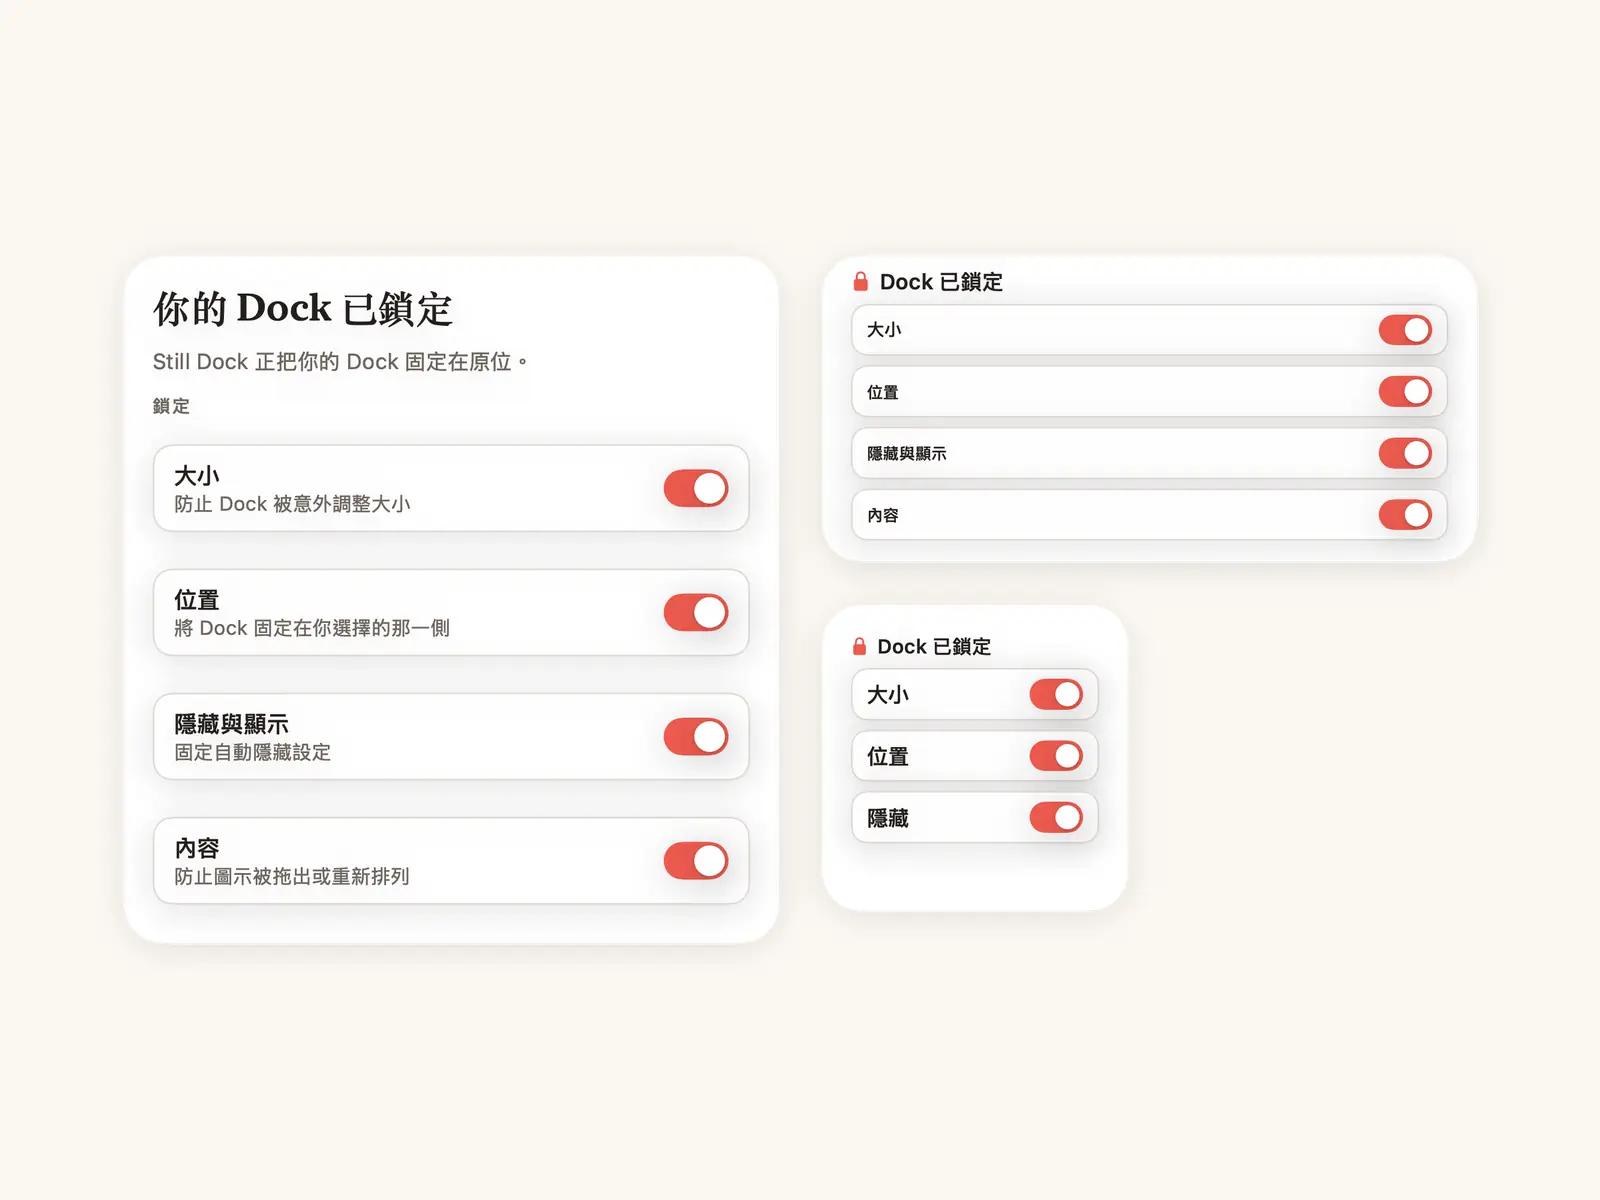Disable 內容 lock in the medium widget
Viewport: 1600px width, 1200px height.
(1405, 515)
